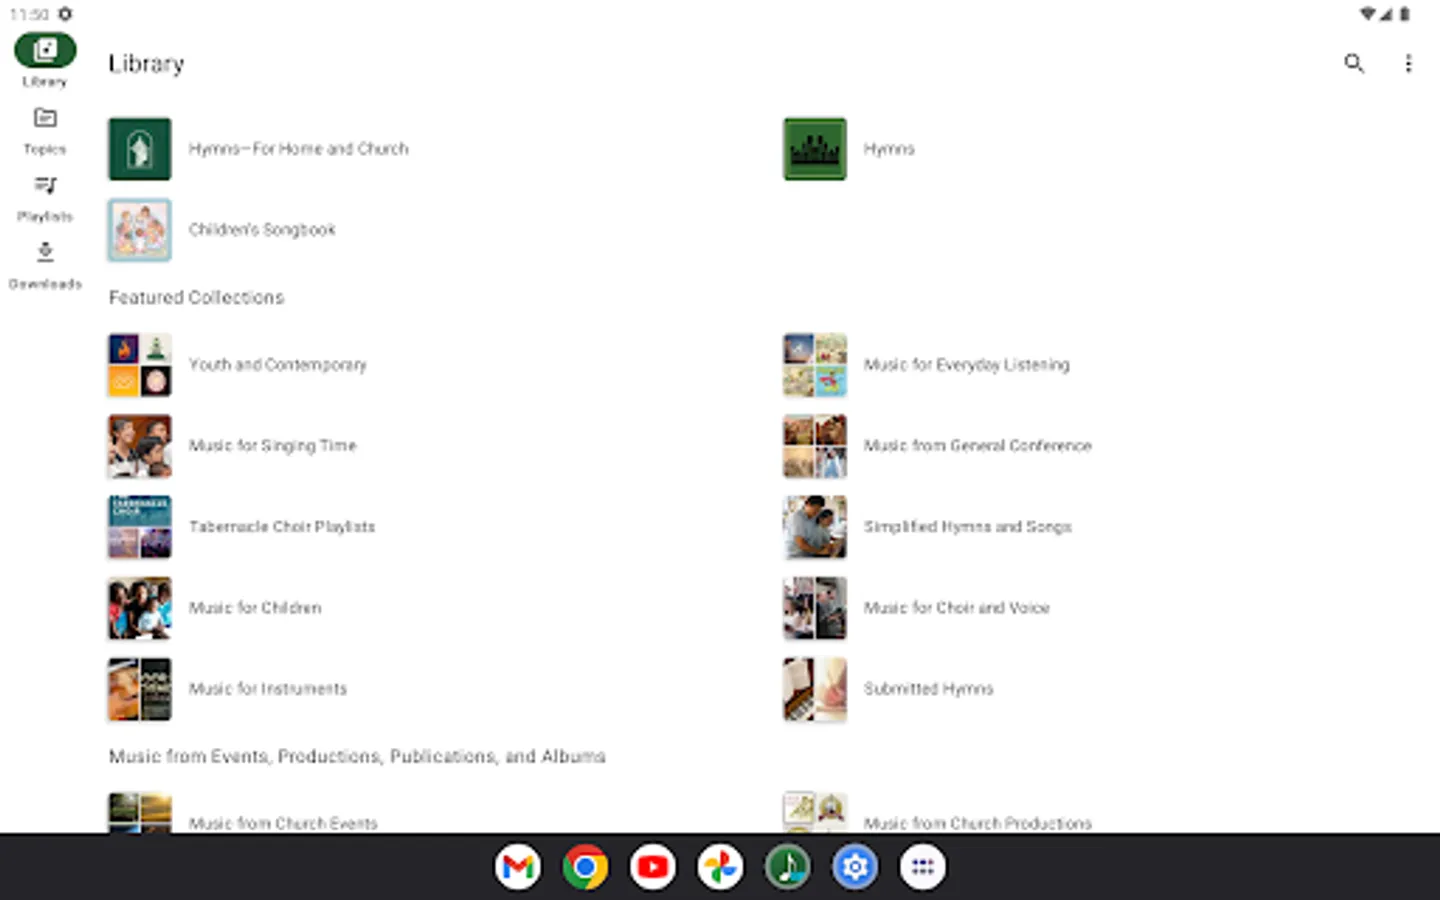Click the search magnifier icon
This screenshot has height=900, width=1440.
pos(1354,63)
